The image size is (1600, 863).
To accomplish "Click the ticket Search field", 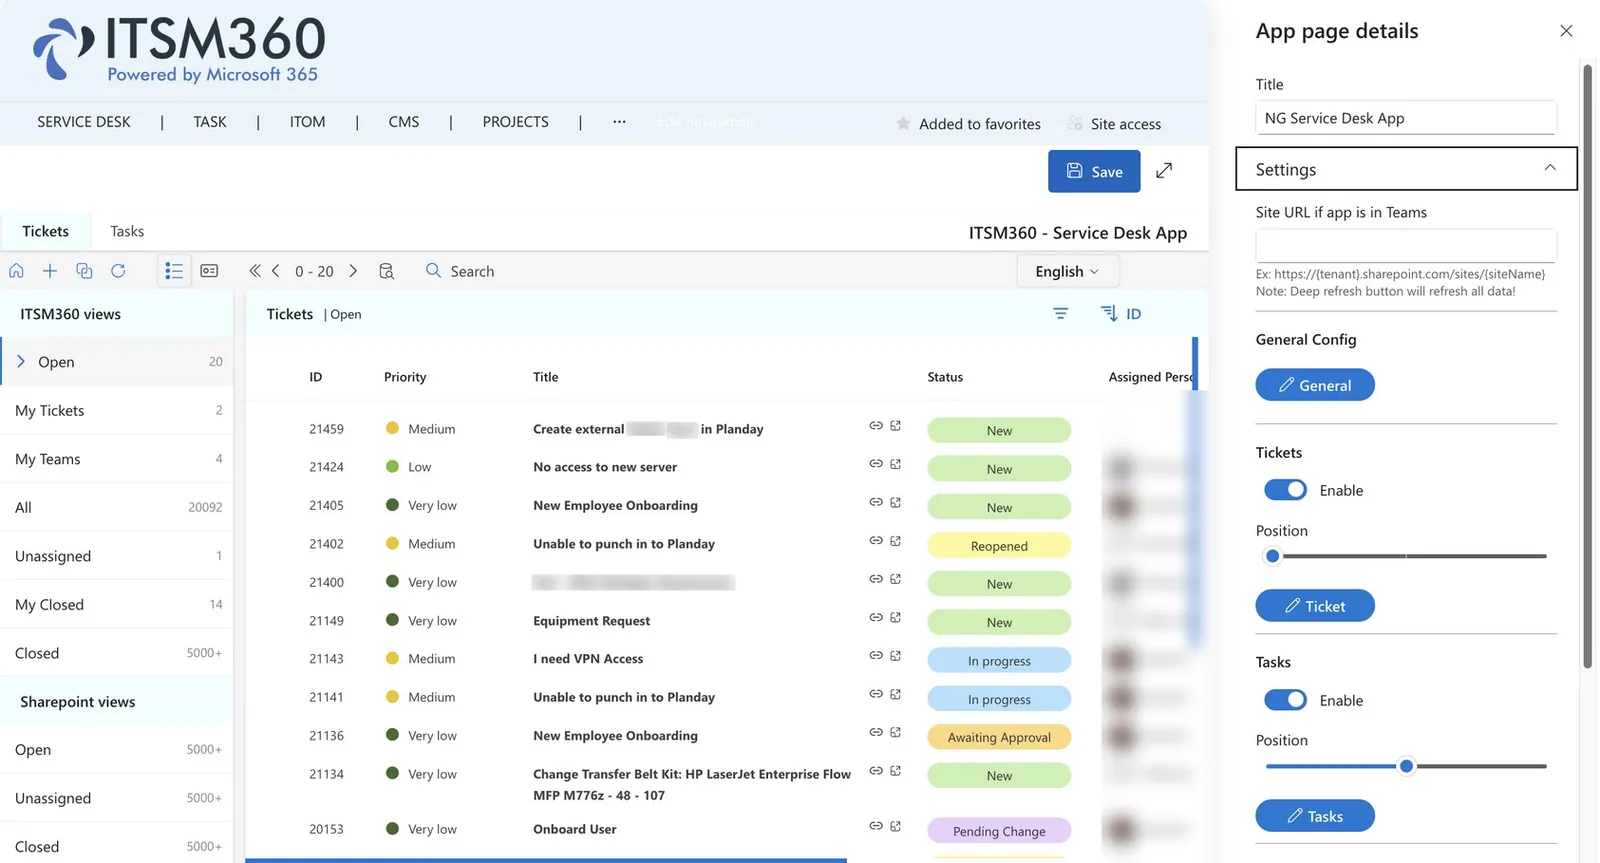I will tap(472, 271).
